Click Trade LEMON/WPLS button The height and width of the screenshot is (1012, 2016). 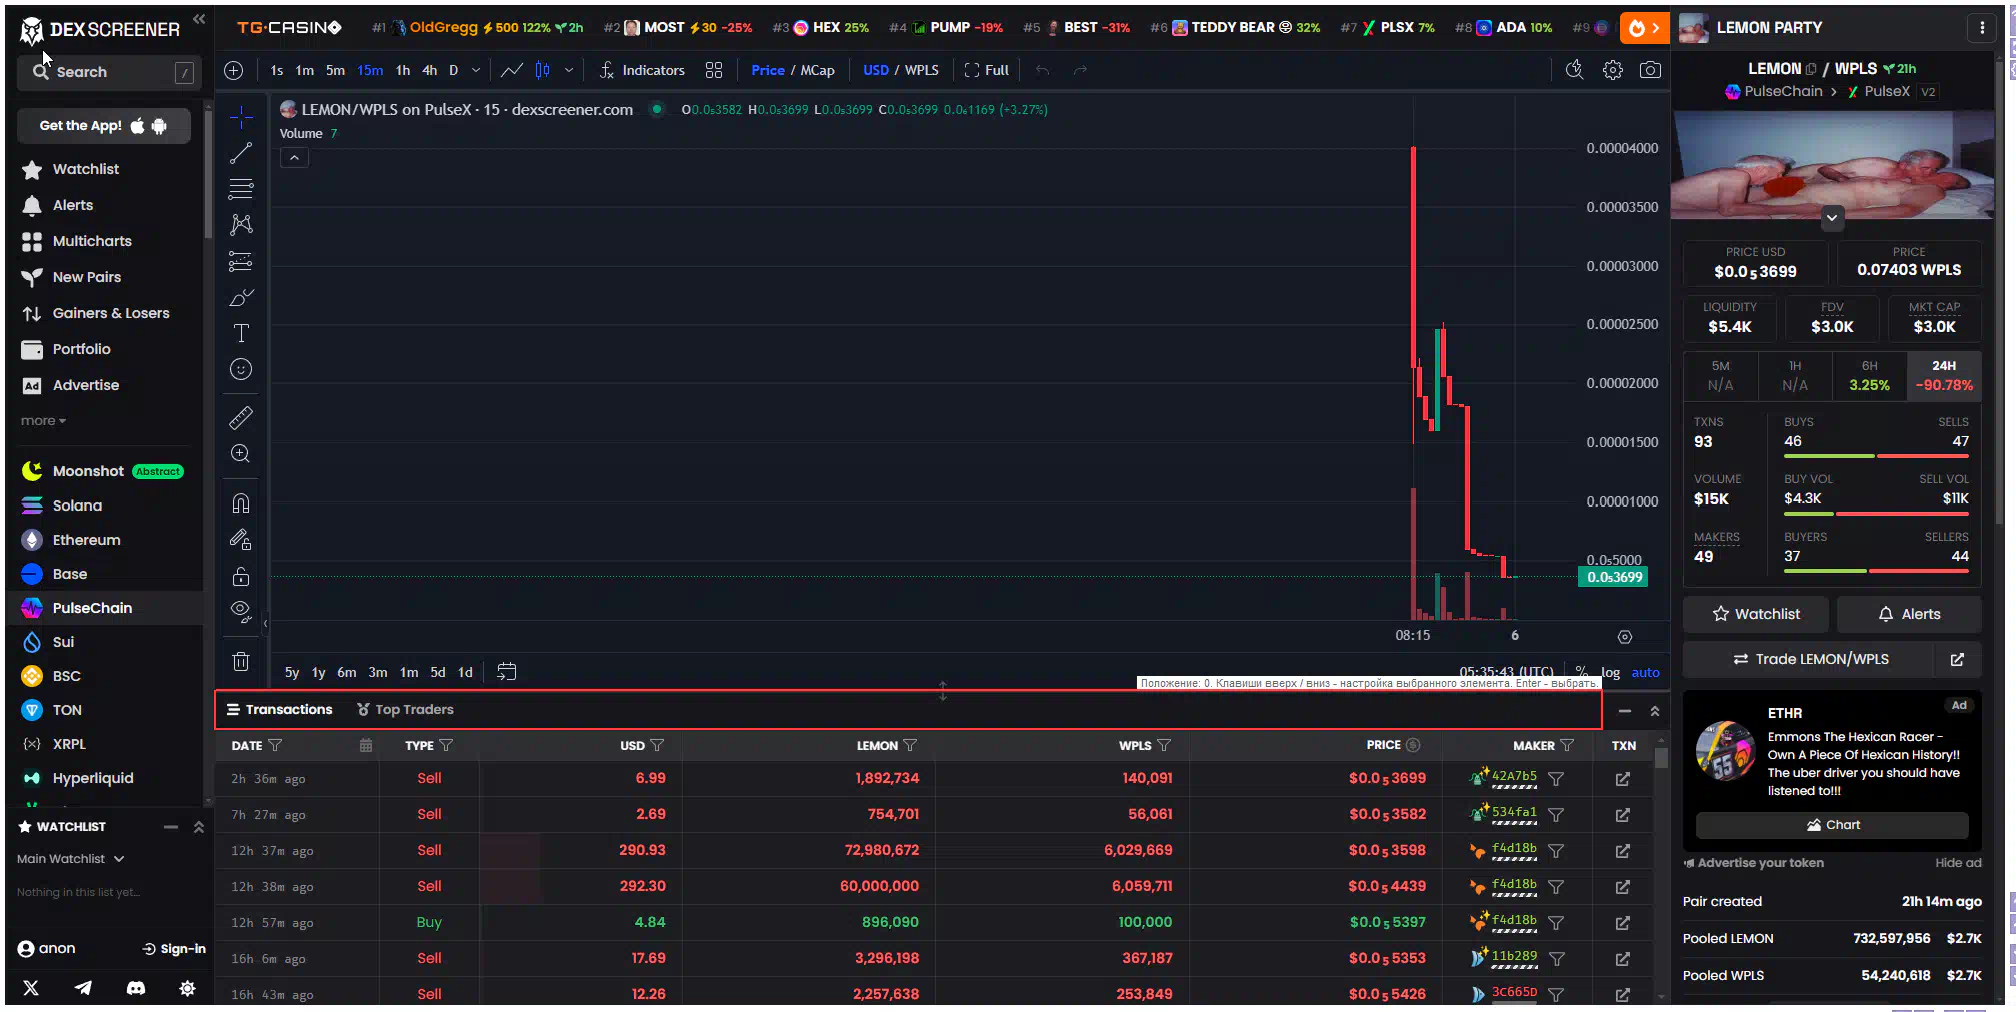(1811, 659)
